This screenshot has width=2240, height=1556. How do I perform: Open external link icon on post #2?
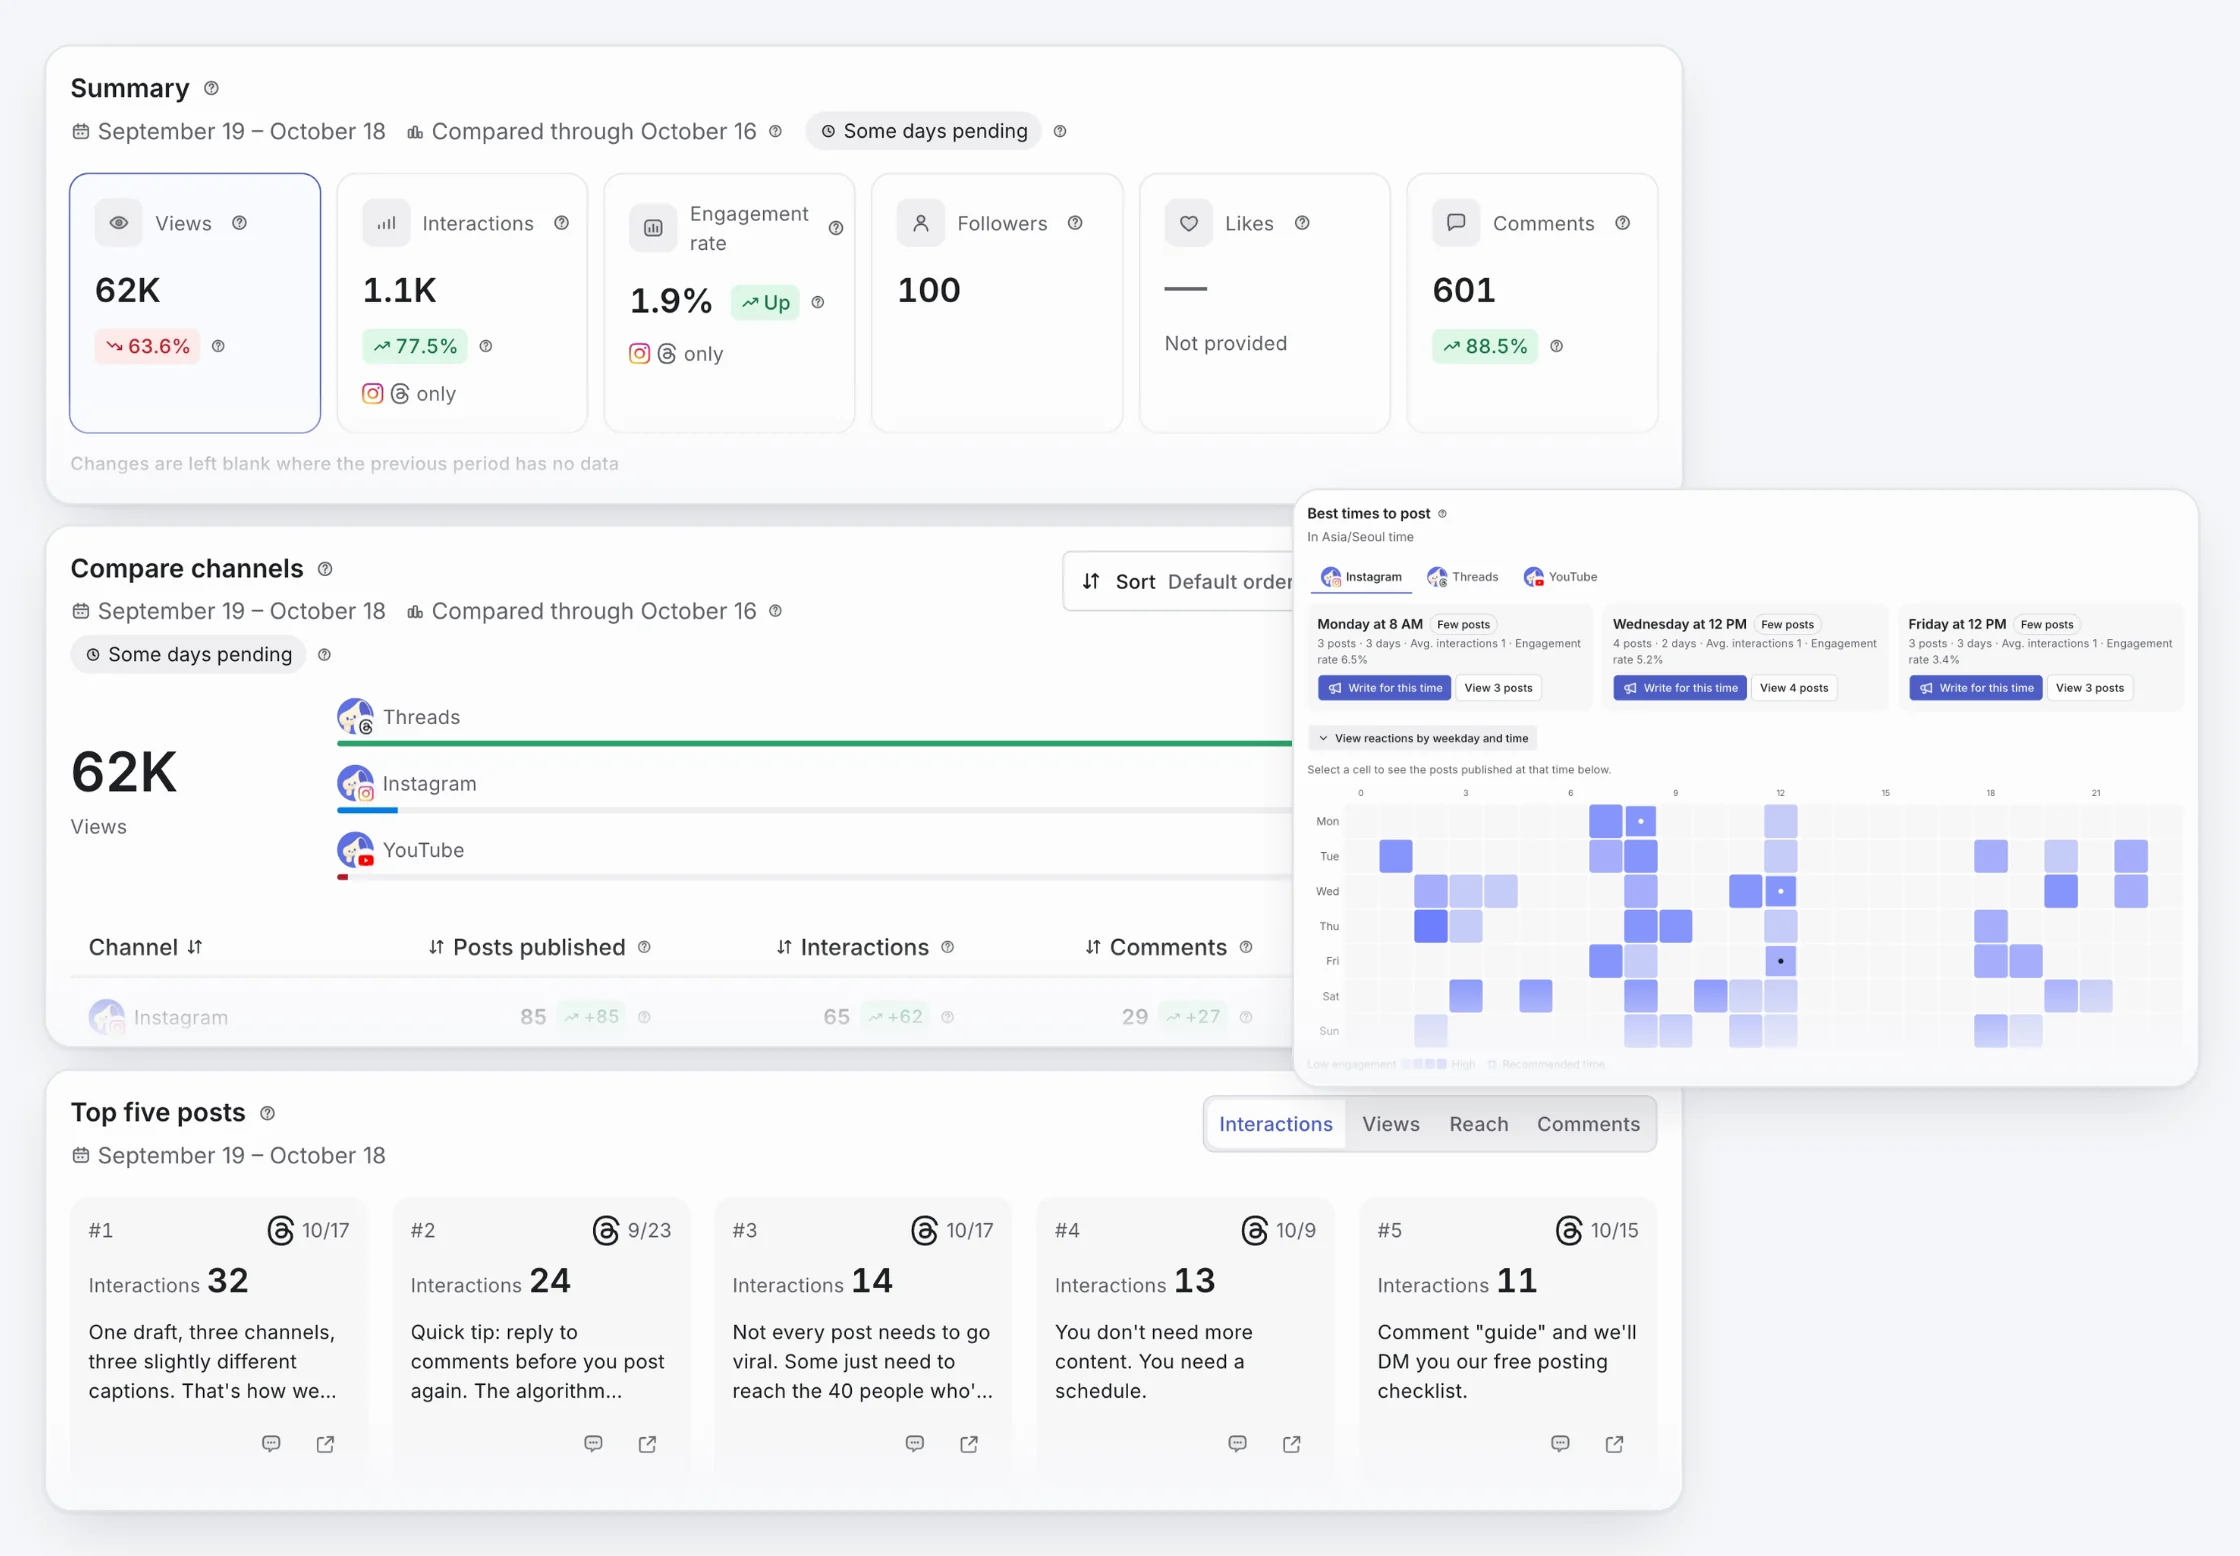[x=647, y=1443]
